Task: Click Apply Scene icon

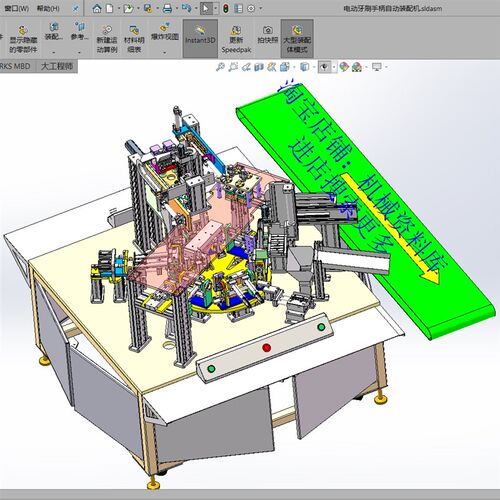Action: (357, 67)
